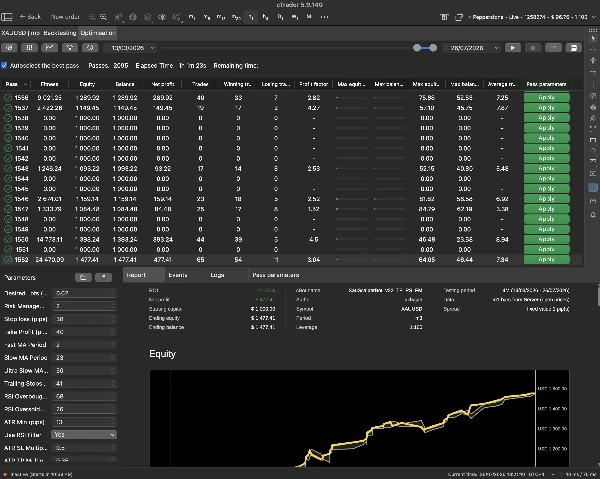Image resolution: width=600 pixels, height=479 pixels.
Task: Start optimisation with the play button
Action: point(513,48)
